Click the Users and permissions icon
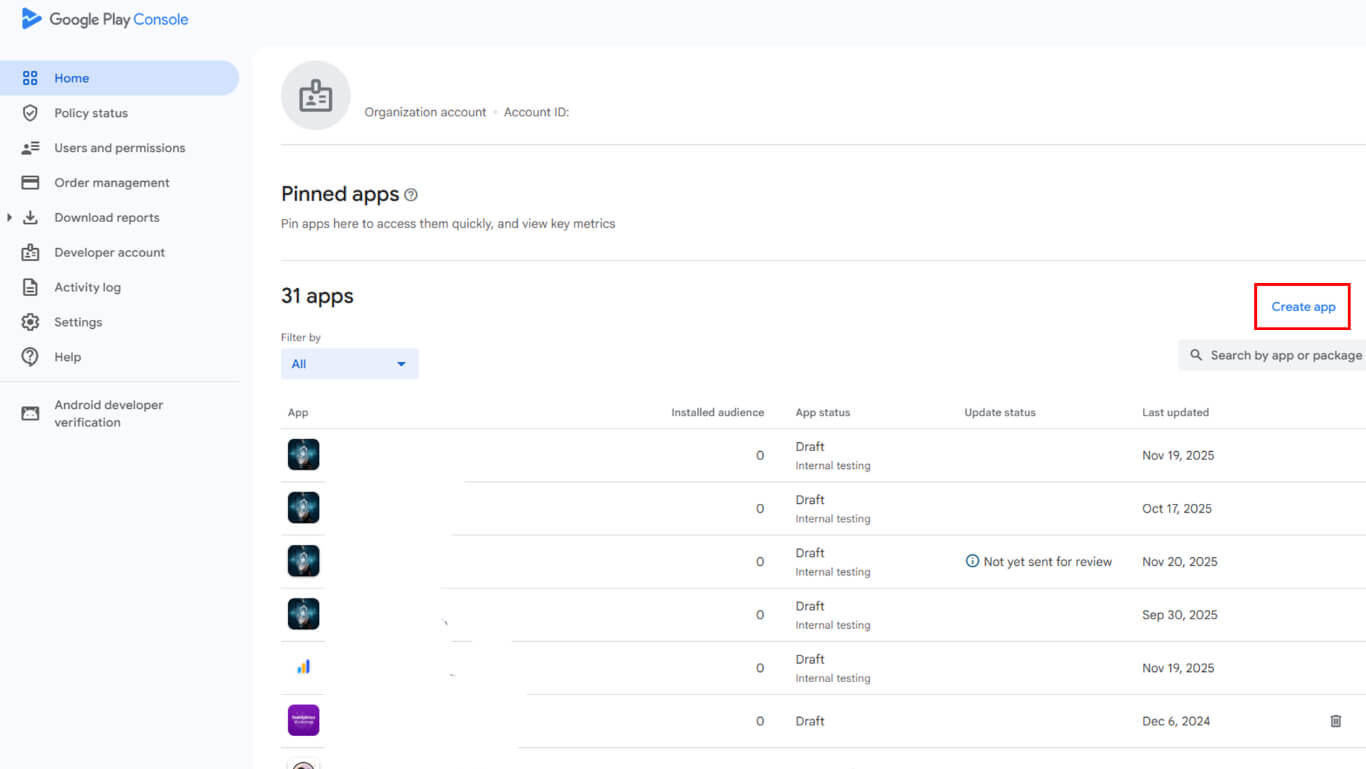Image resolution: width=1366 pixels, height=769 pixels. point(30,148)
